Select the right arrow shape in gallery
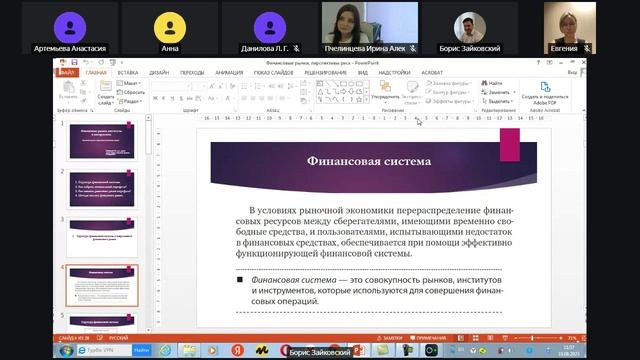The image size is (640, 360). [x=343, y=92]
